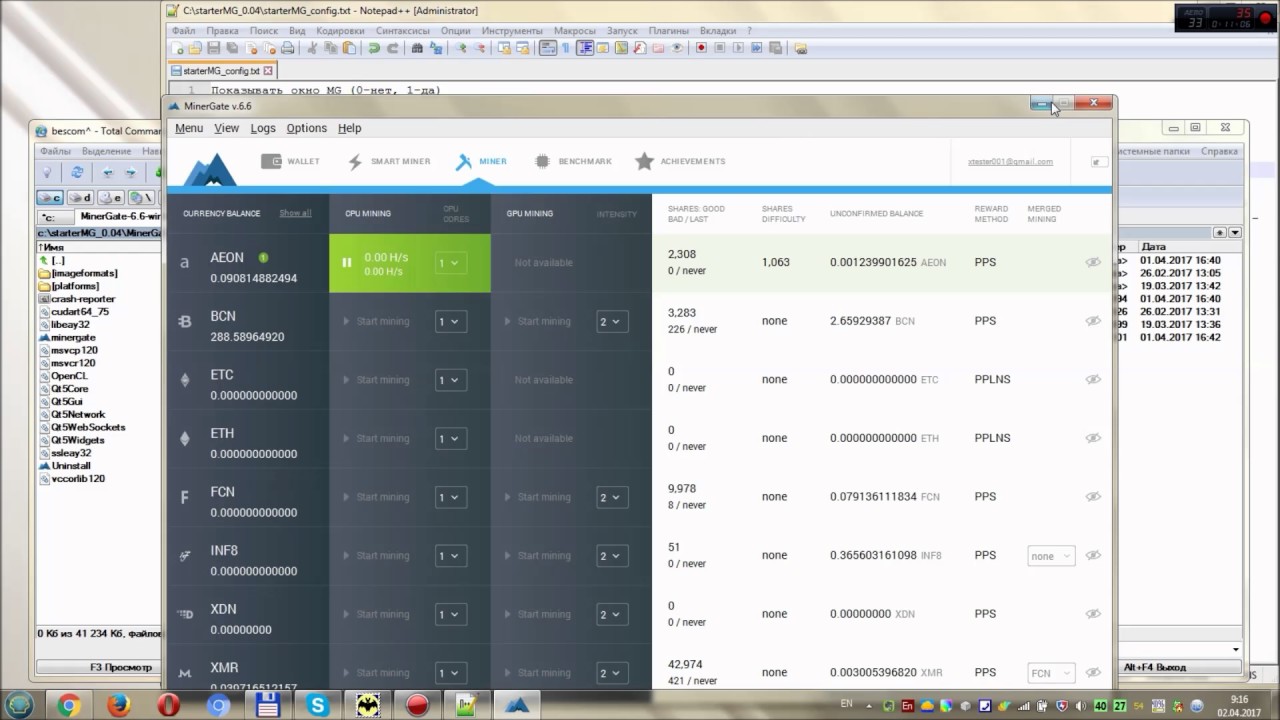Open the Wallet section in MinerGate

(290, 161)
